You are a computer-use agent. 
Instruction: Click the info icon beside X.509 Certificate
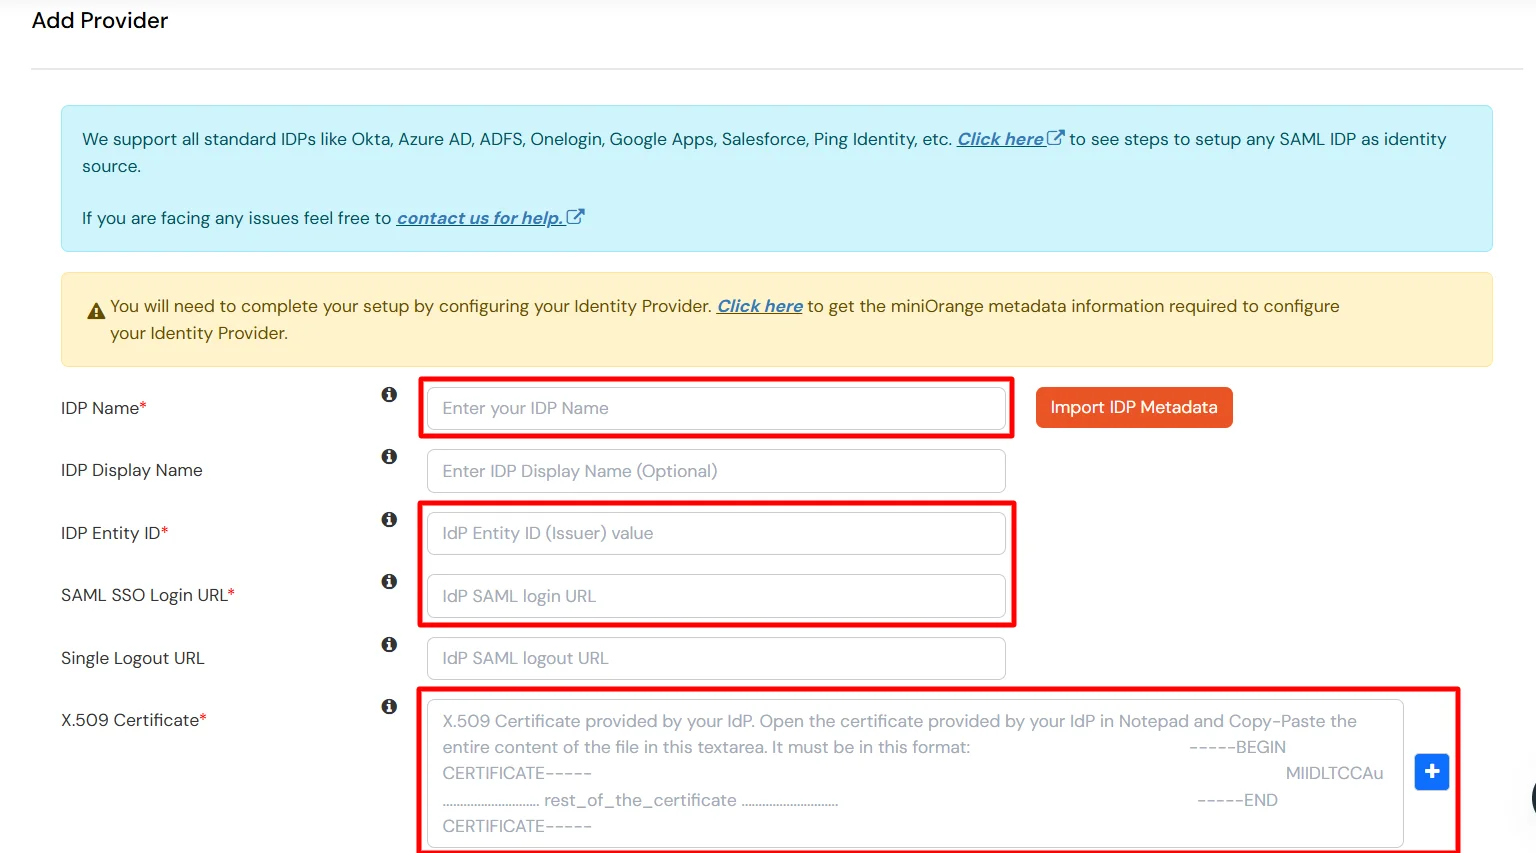(x=389, y=706)
